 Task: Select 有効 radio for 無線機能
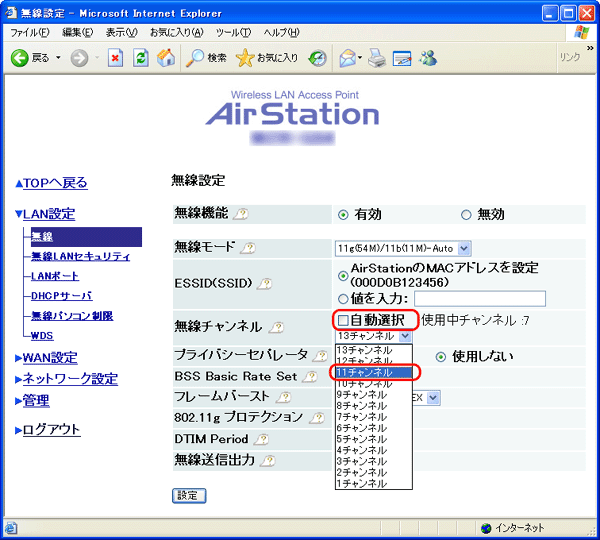(343, 215)
